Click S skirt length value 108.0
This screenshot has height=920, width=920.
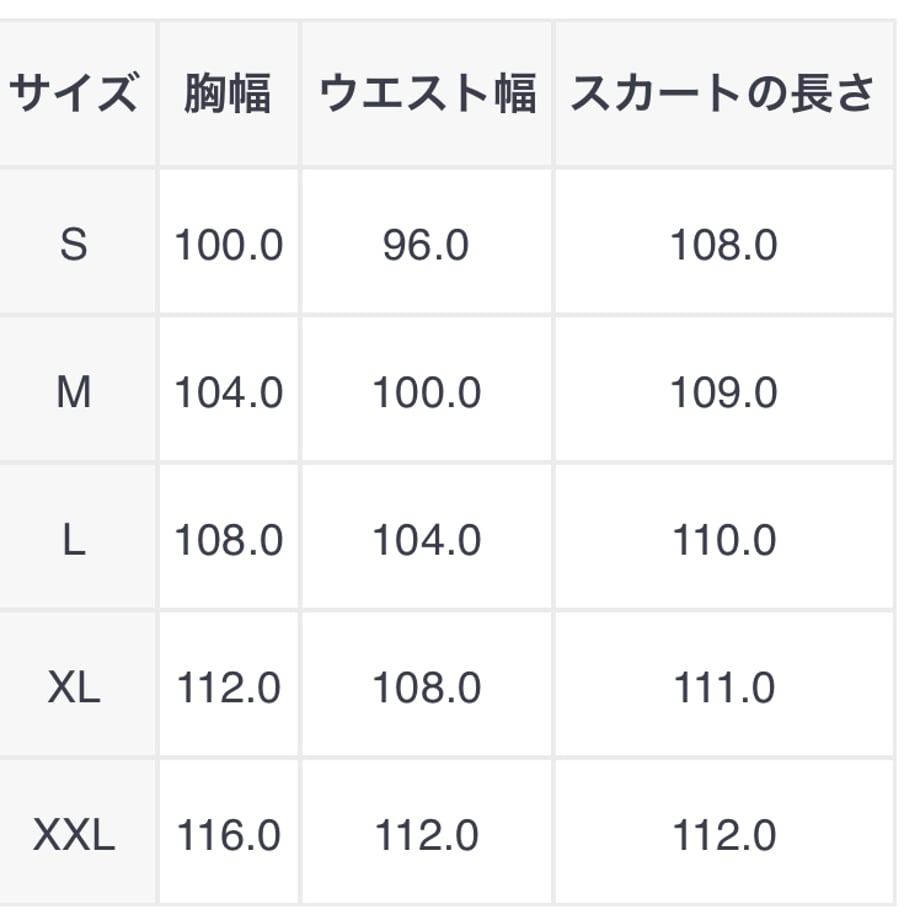(x=724, y=245)
